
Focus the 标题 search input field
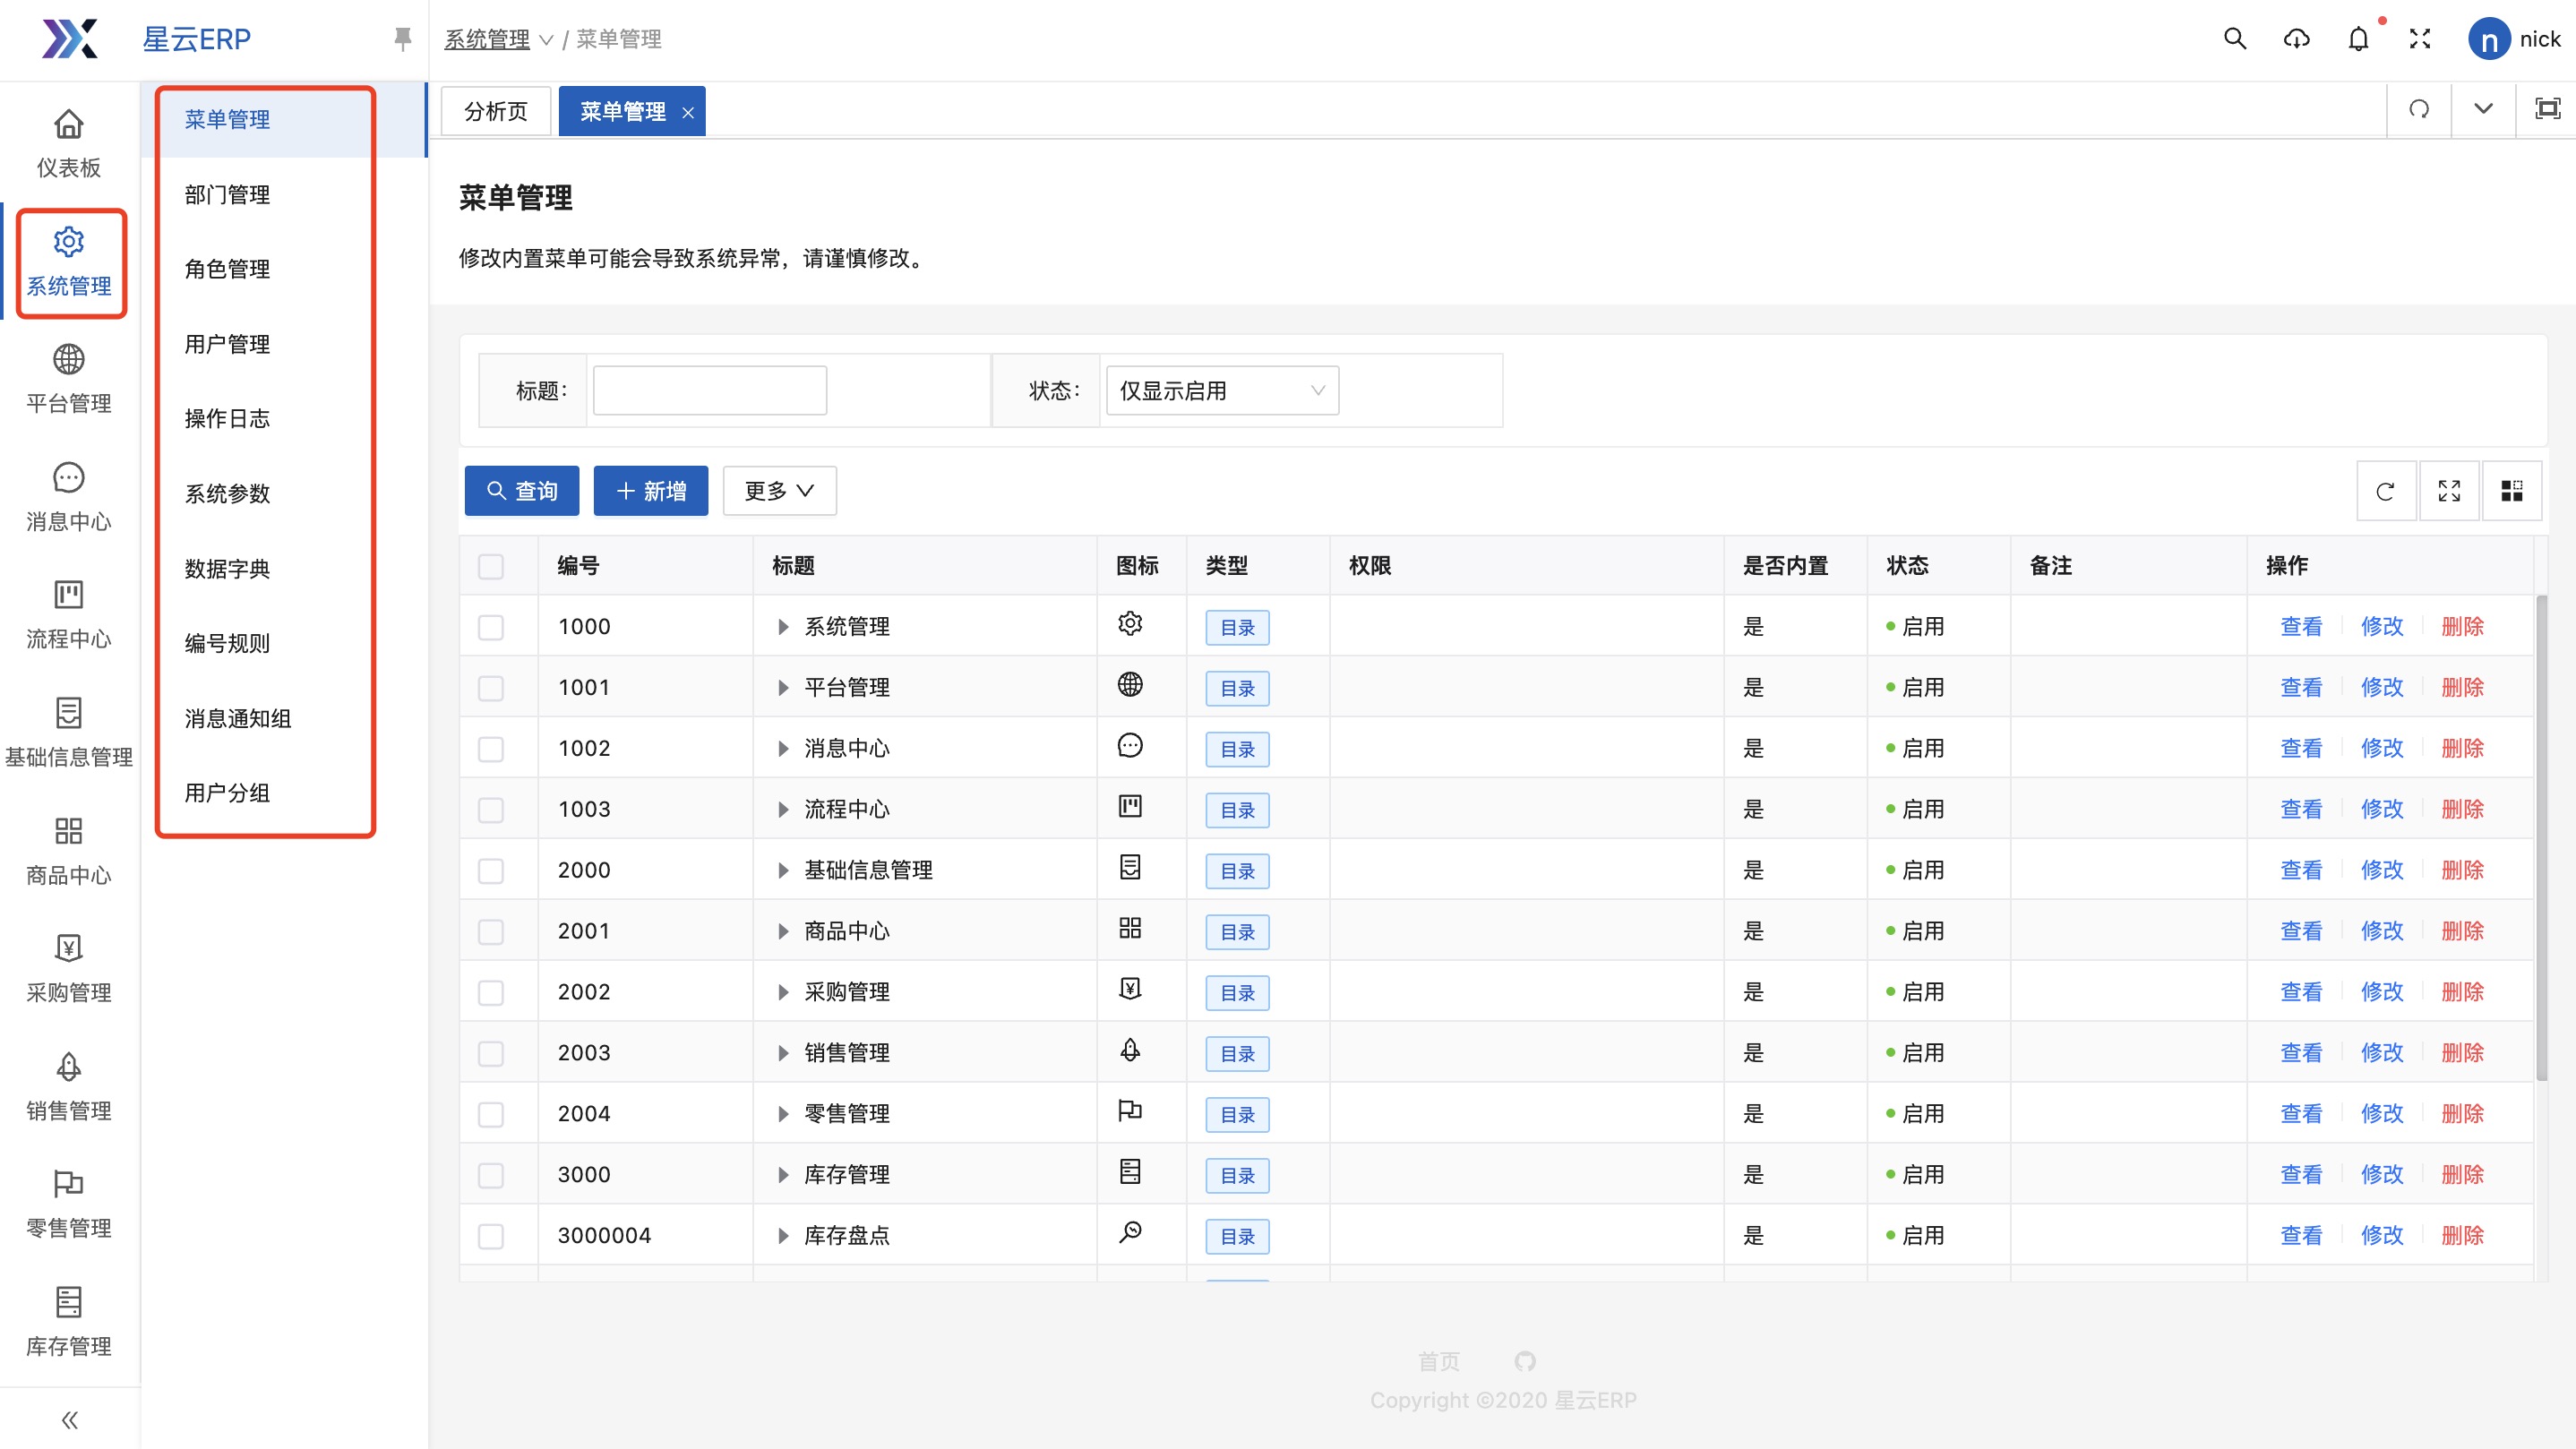pos(709,391)
